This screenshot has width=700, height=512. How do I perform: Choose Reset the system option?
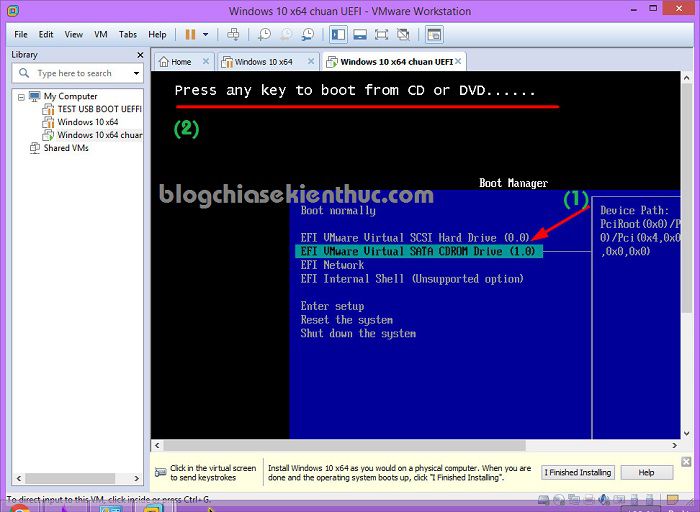[x=346, y=320]
